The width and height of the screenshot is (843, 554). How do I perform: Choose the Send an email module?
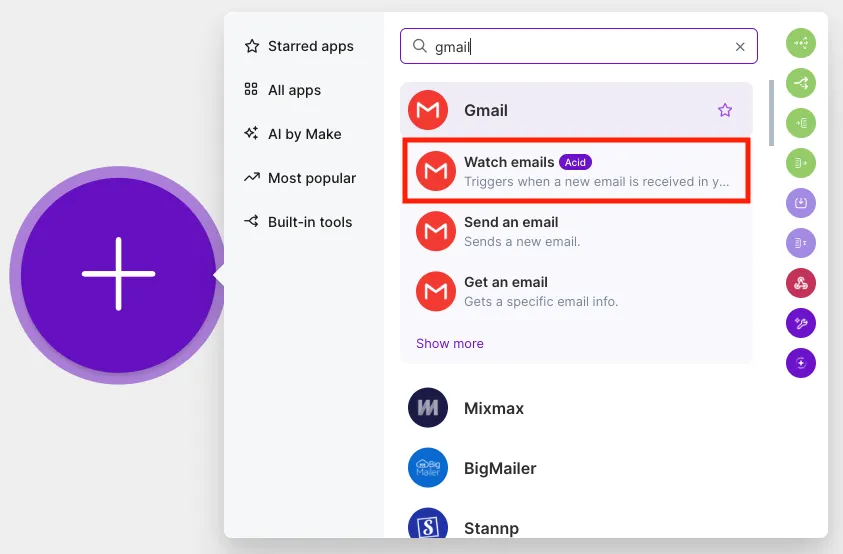click(x=576, y=231)
